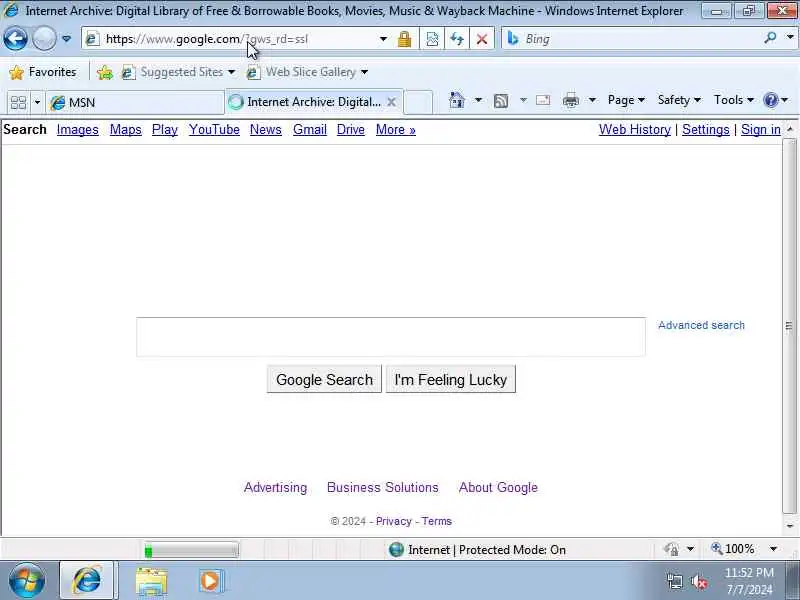Image resolution: width=800 pixels, height=600 pixels.
Task: Open the Suggested Sites dropdown
Action: (x=179, y=72)
